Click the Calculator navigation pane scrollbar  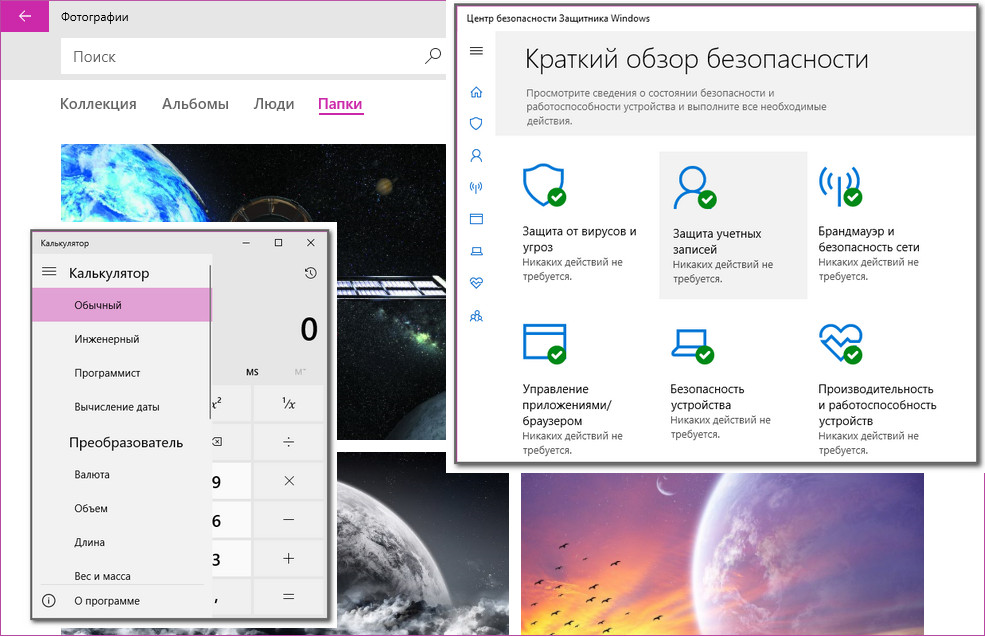coord(210,342)
